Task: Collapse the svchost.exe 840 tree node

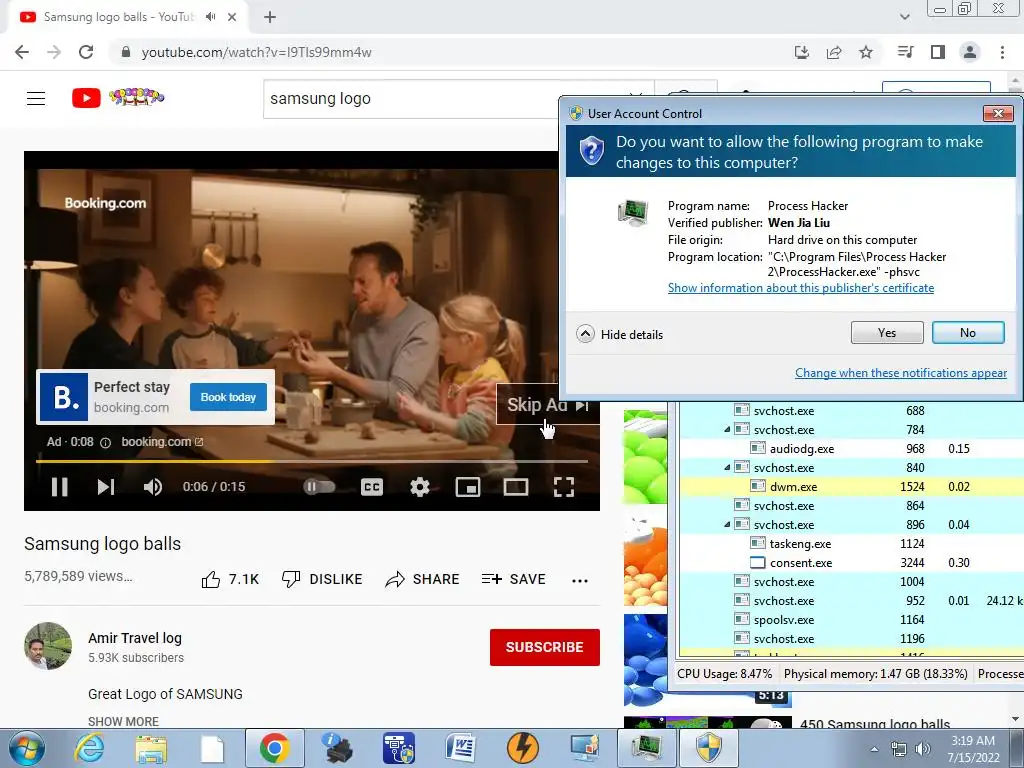Action: pyautogui.click(x=727, y=468)
